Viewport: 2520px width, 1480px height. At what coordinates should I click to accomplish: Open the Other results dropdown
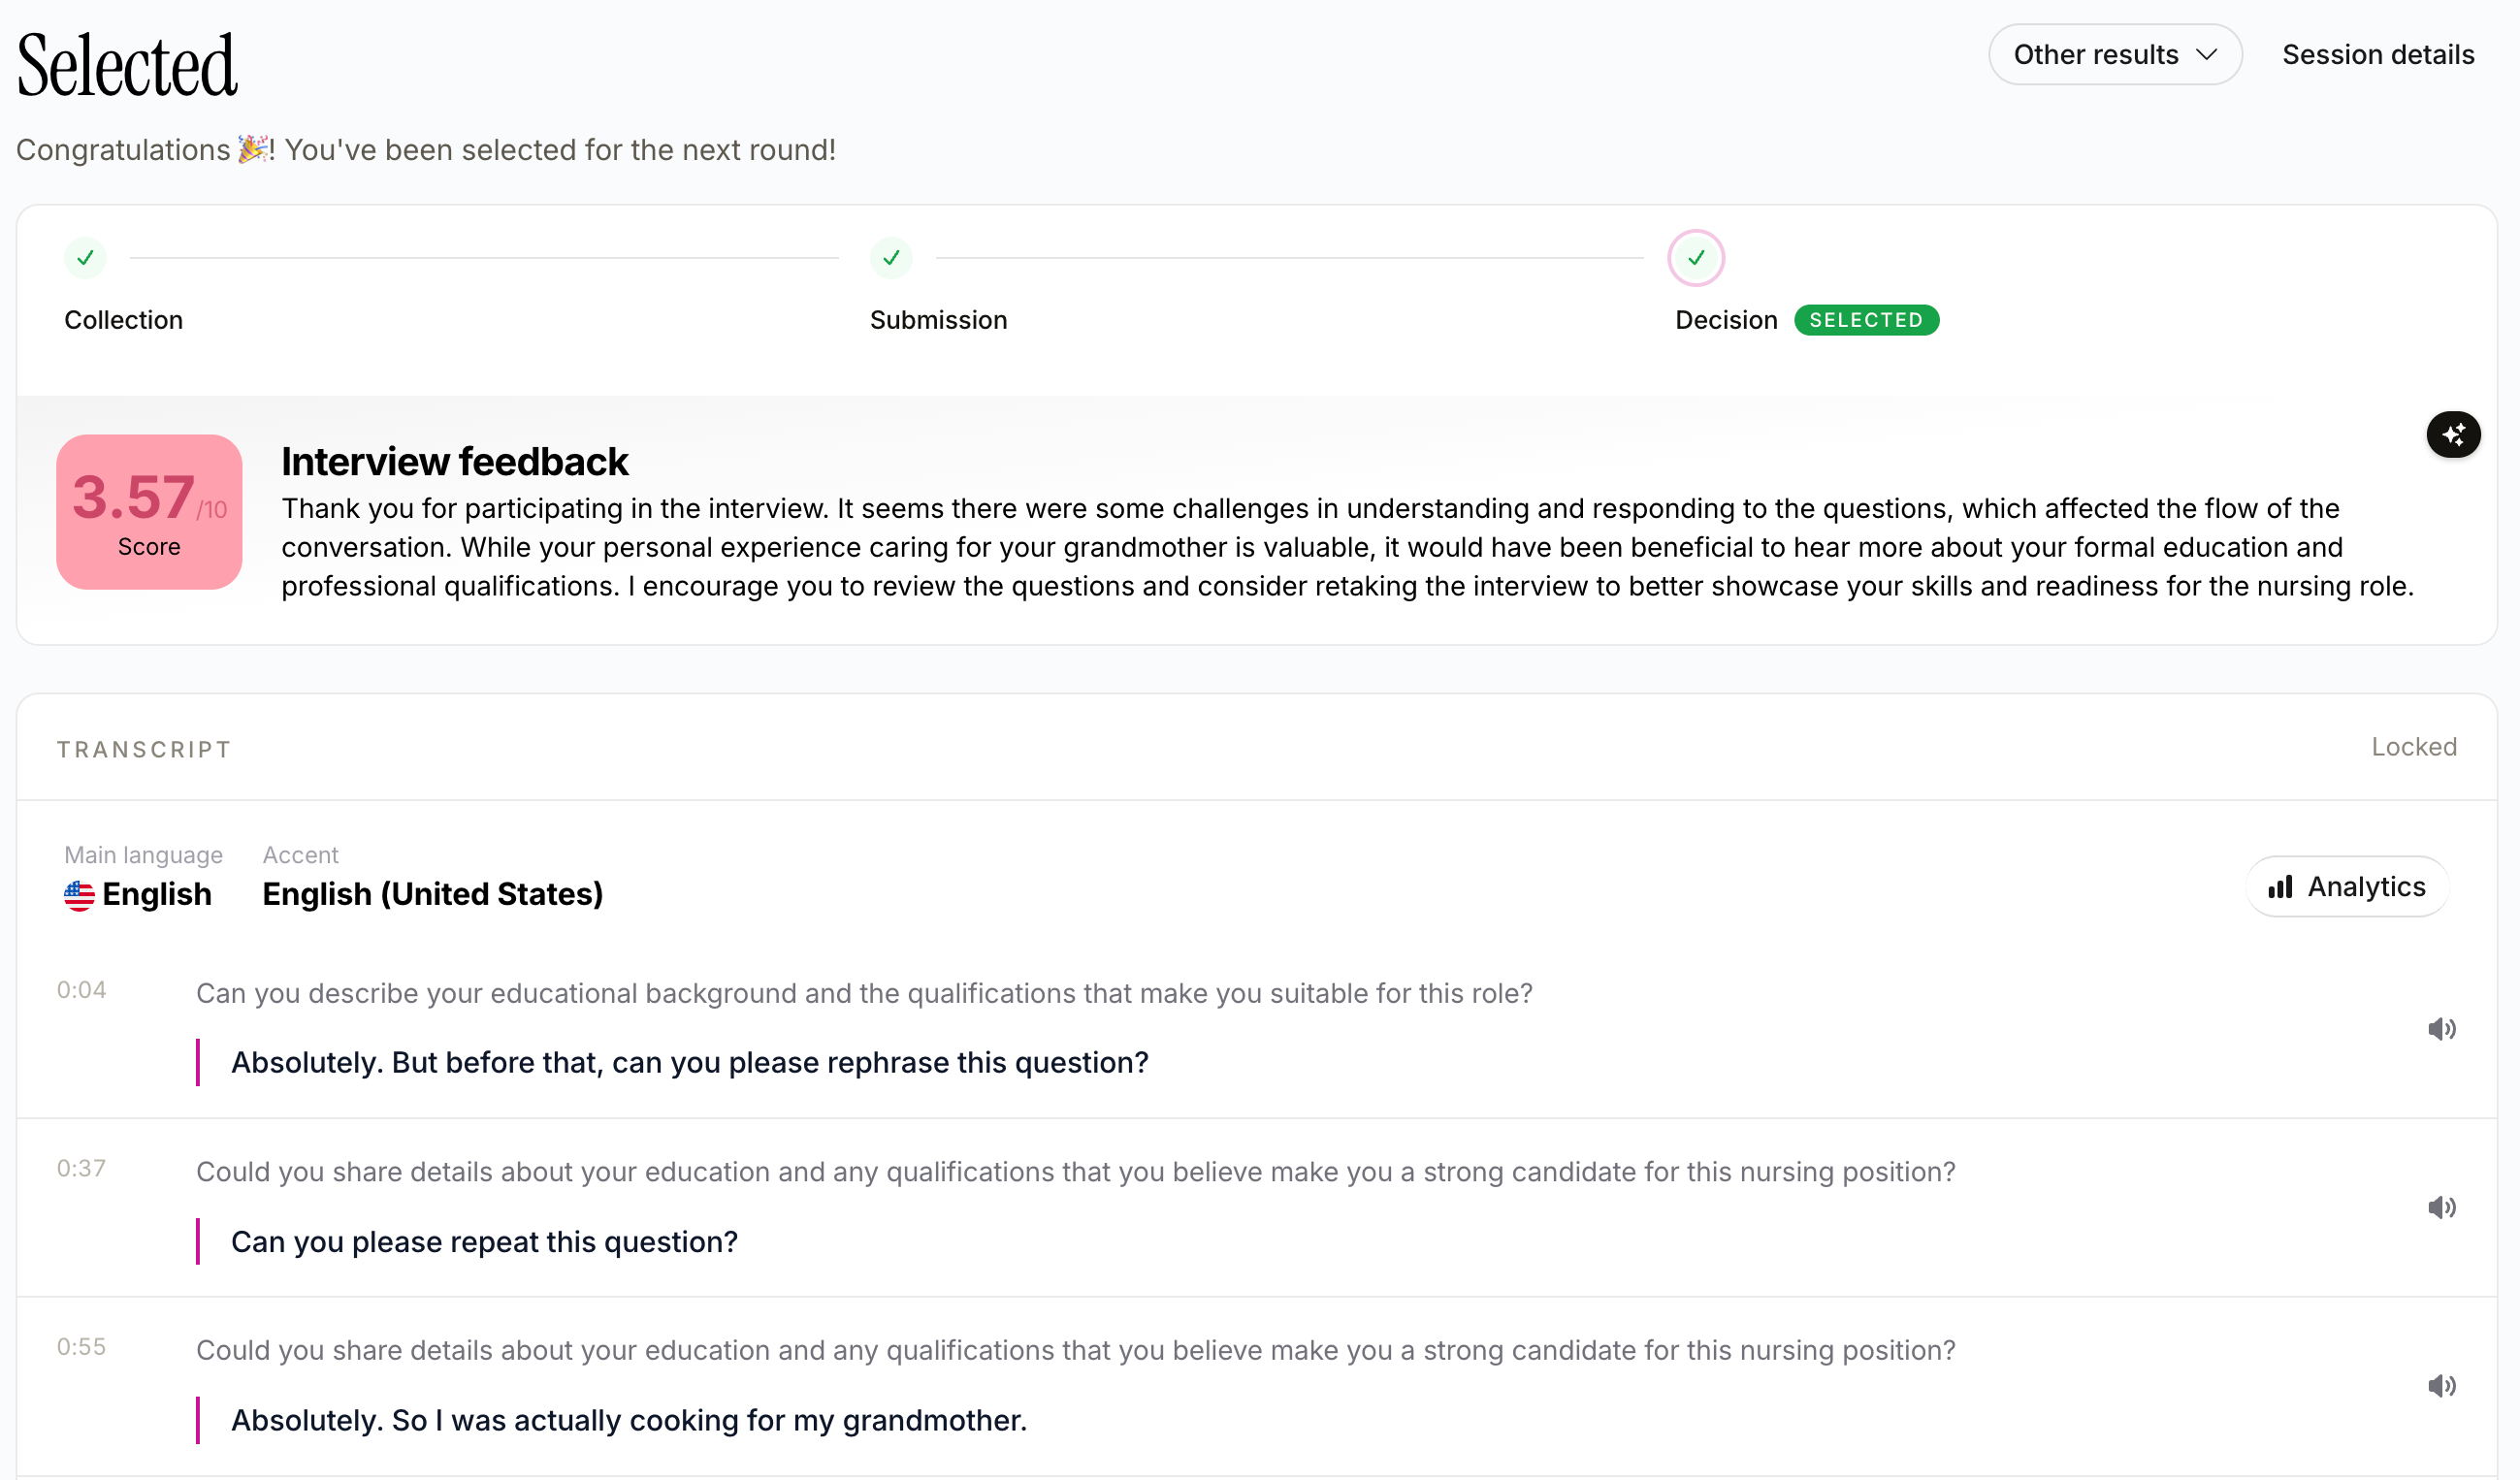click(x=2115, y=54)
